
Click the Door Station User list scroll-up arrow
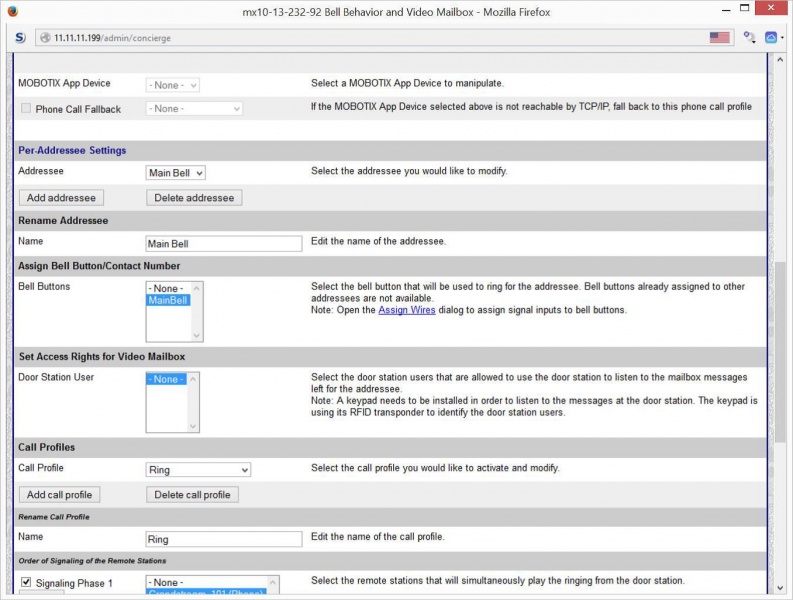pyautogui.click(x=193, y=379)
